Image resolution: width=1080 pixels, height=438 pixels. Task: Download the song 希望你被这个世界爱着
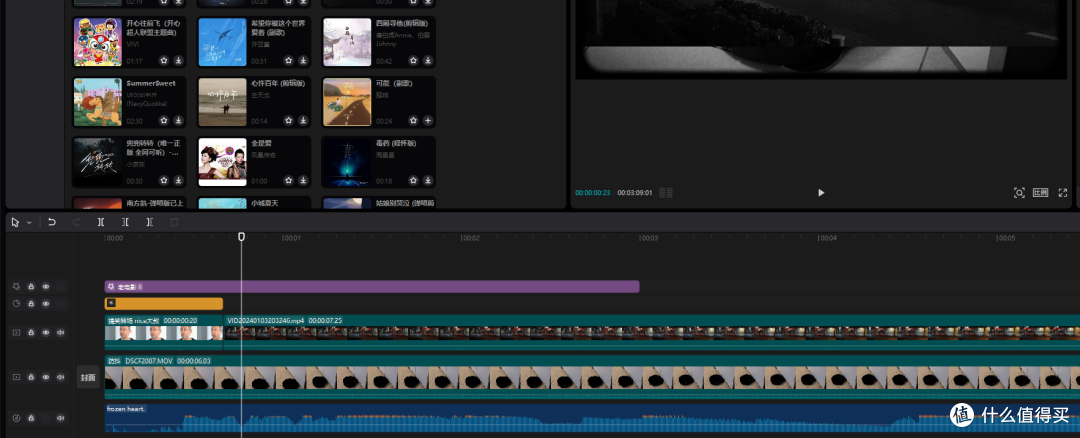(x=303, y=60)
